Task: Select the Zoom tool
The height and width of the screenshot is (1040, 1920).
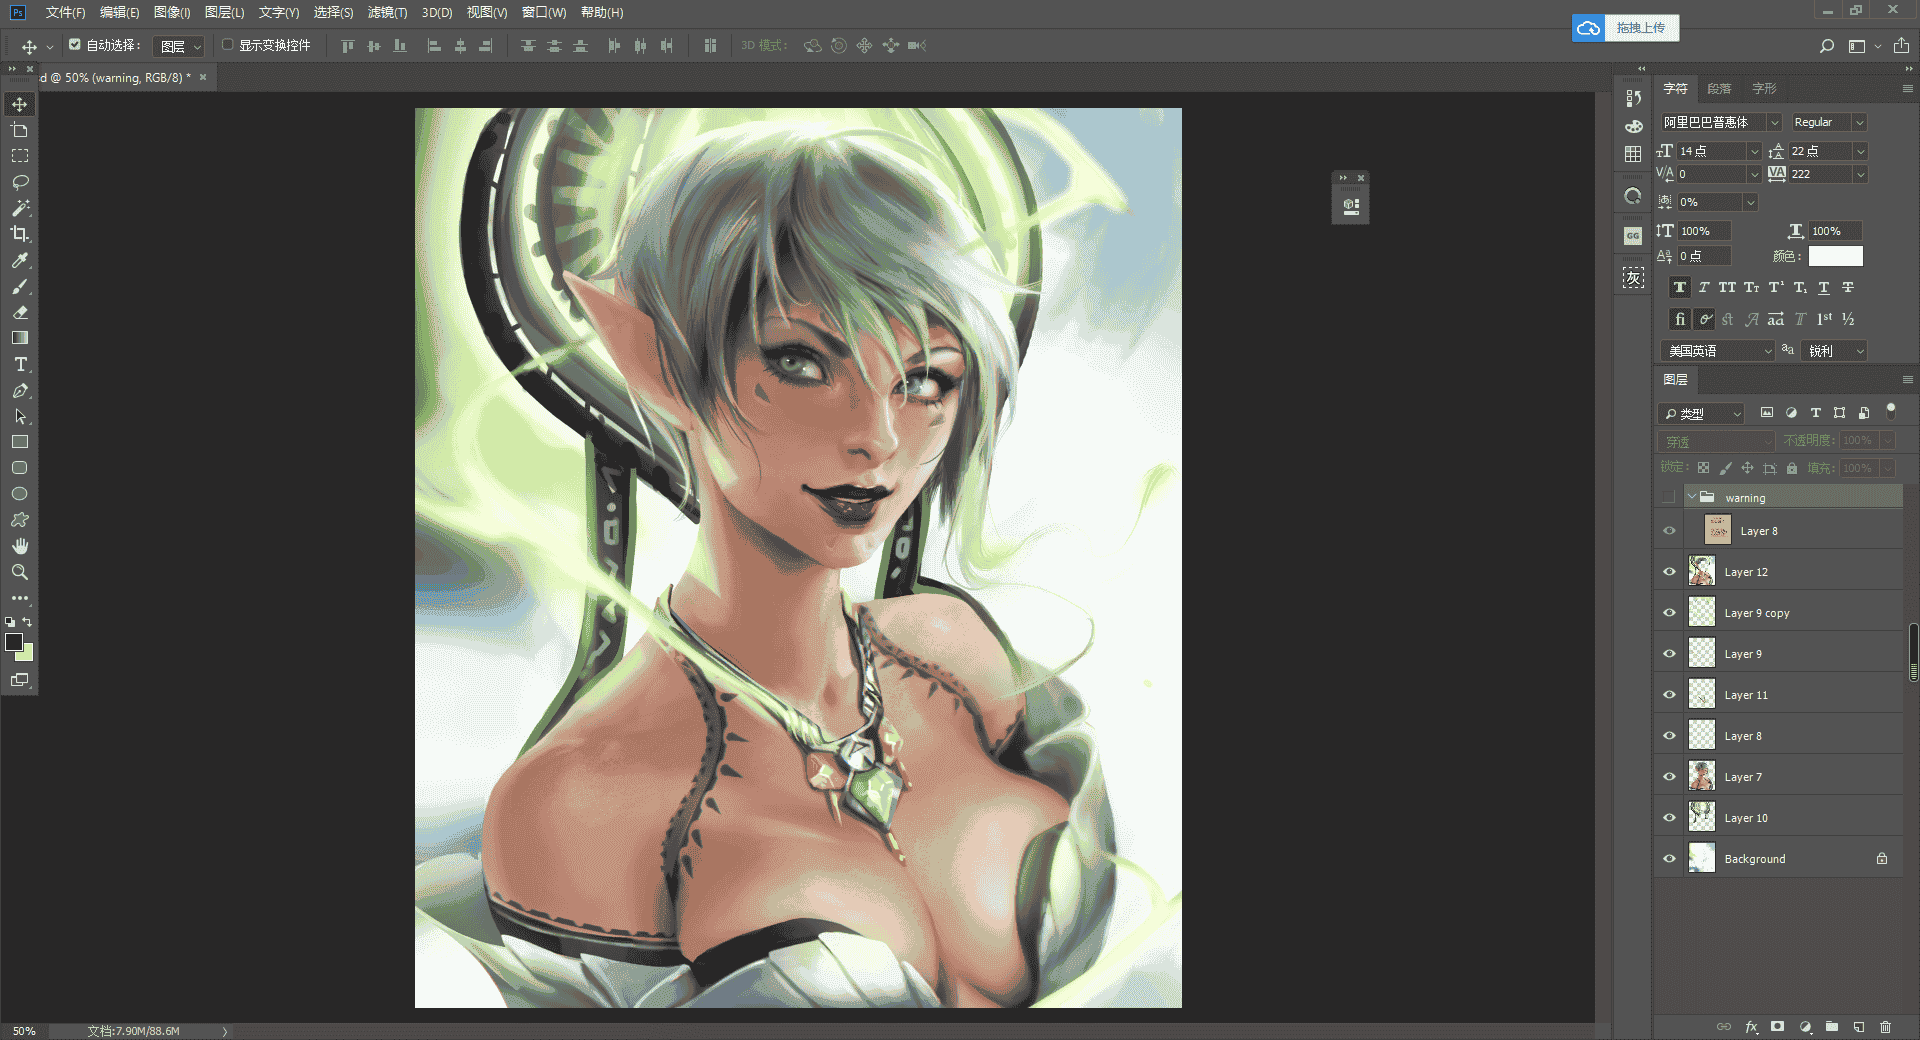Action: [20, 572]
